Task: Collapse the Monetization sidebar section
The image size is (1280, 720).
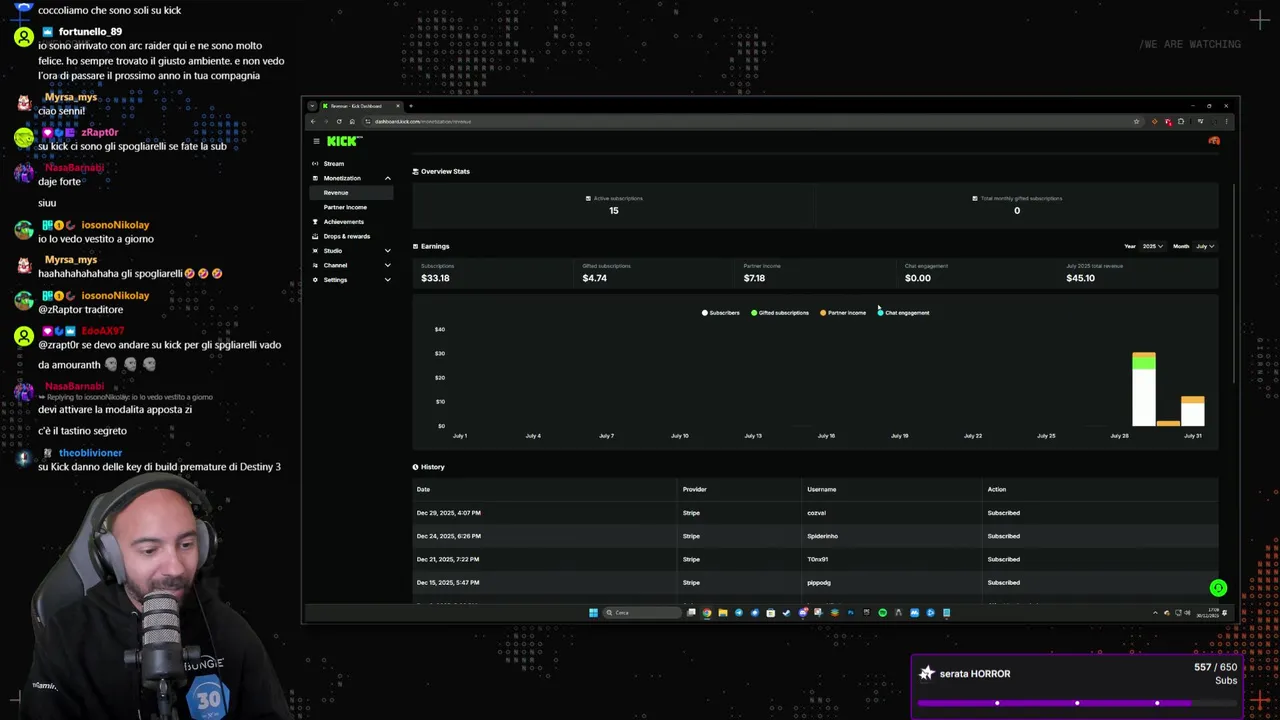Action: [351, 178]
